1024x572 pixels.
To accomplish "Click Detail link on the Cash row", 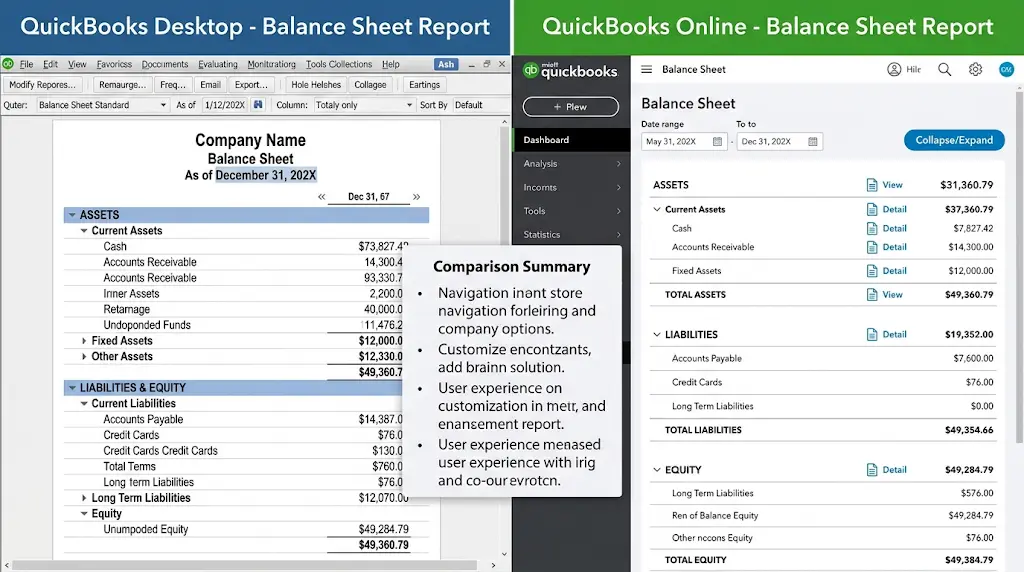I will point(894,229).
